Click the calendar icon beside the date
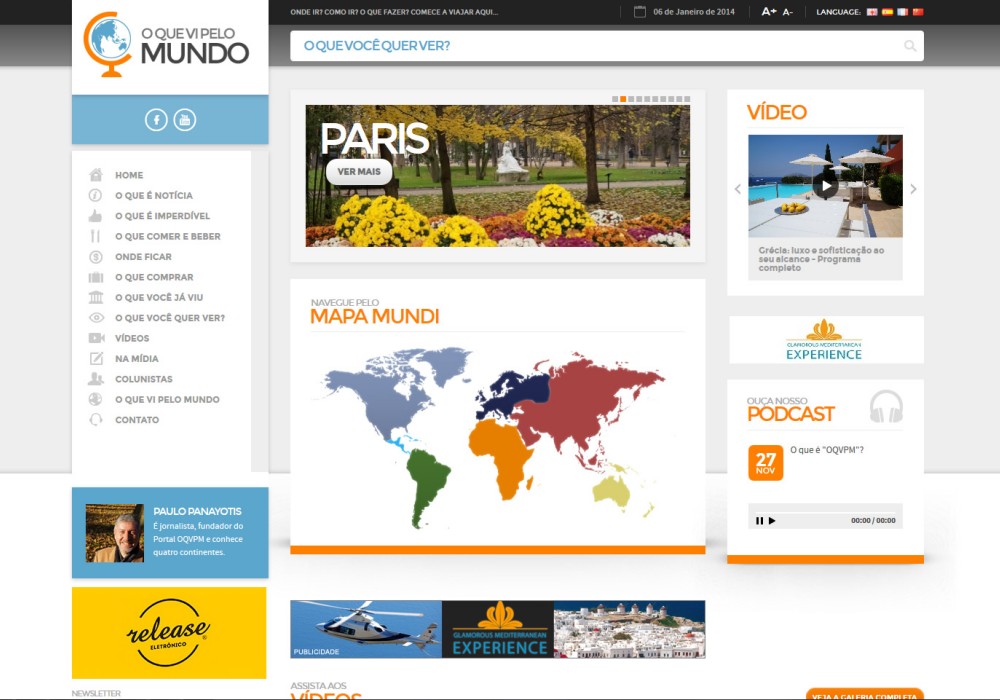This screenshot has width=1000, height=700. point(640,12)
